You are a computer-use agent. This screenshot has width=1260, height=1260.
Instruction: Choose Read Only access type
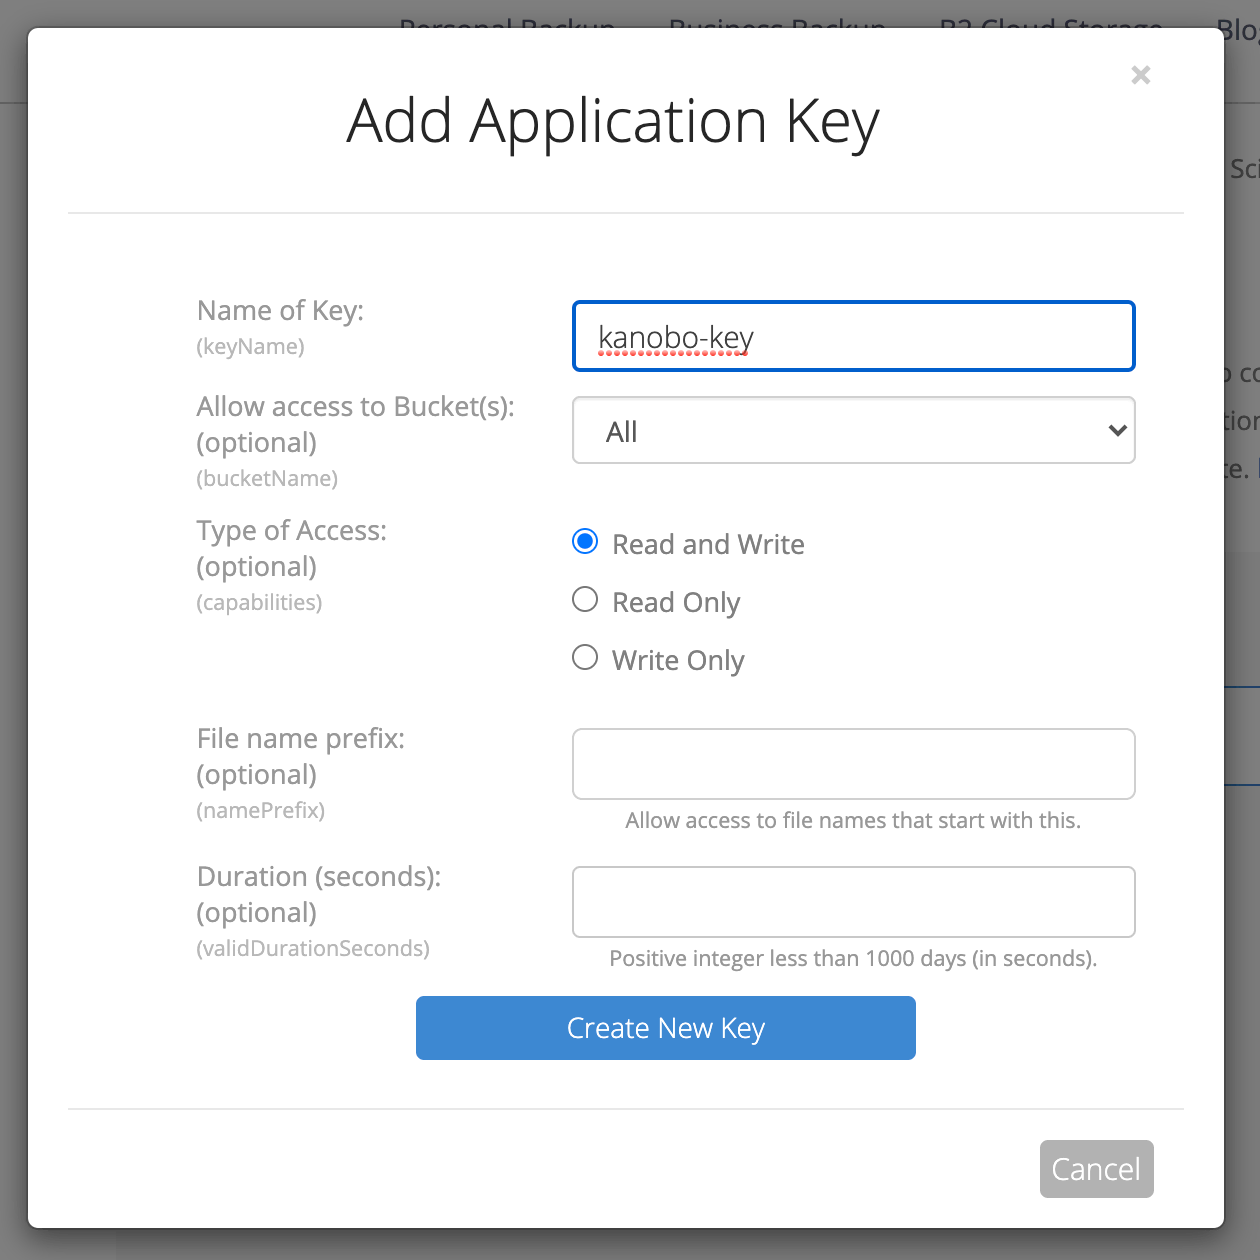click(584, 599)
